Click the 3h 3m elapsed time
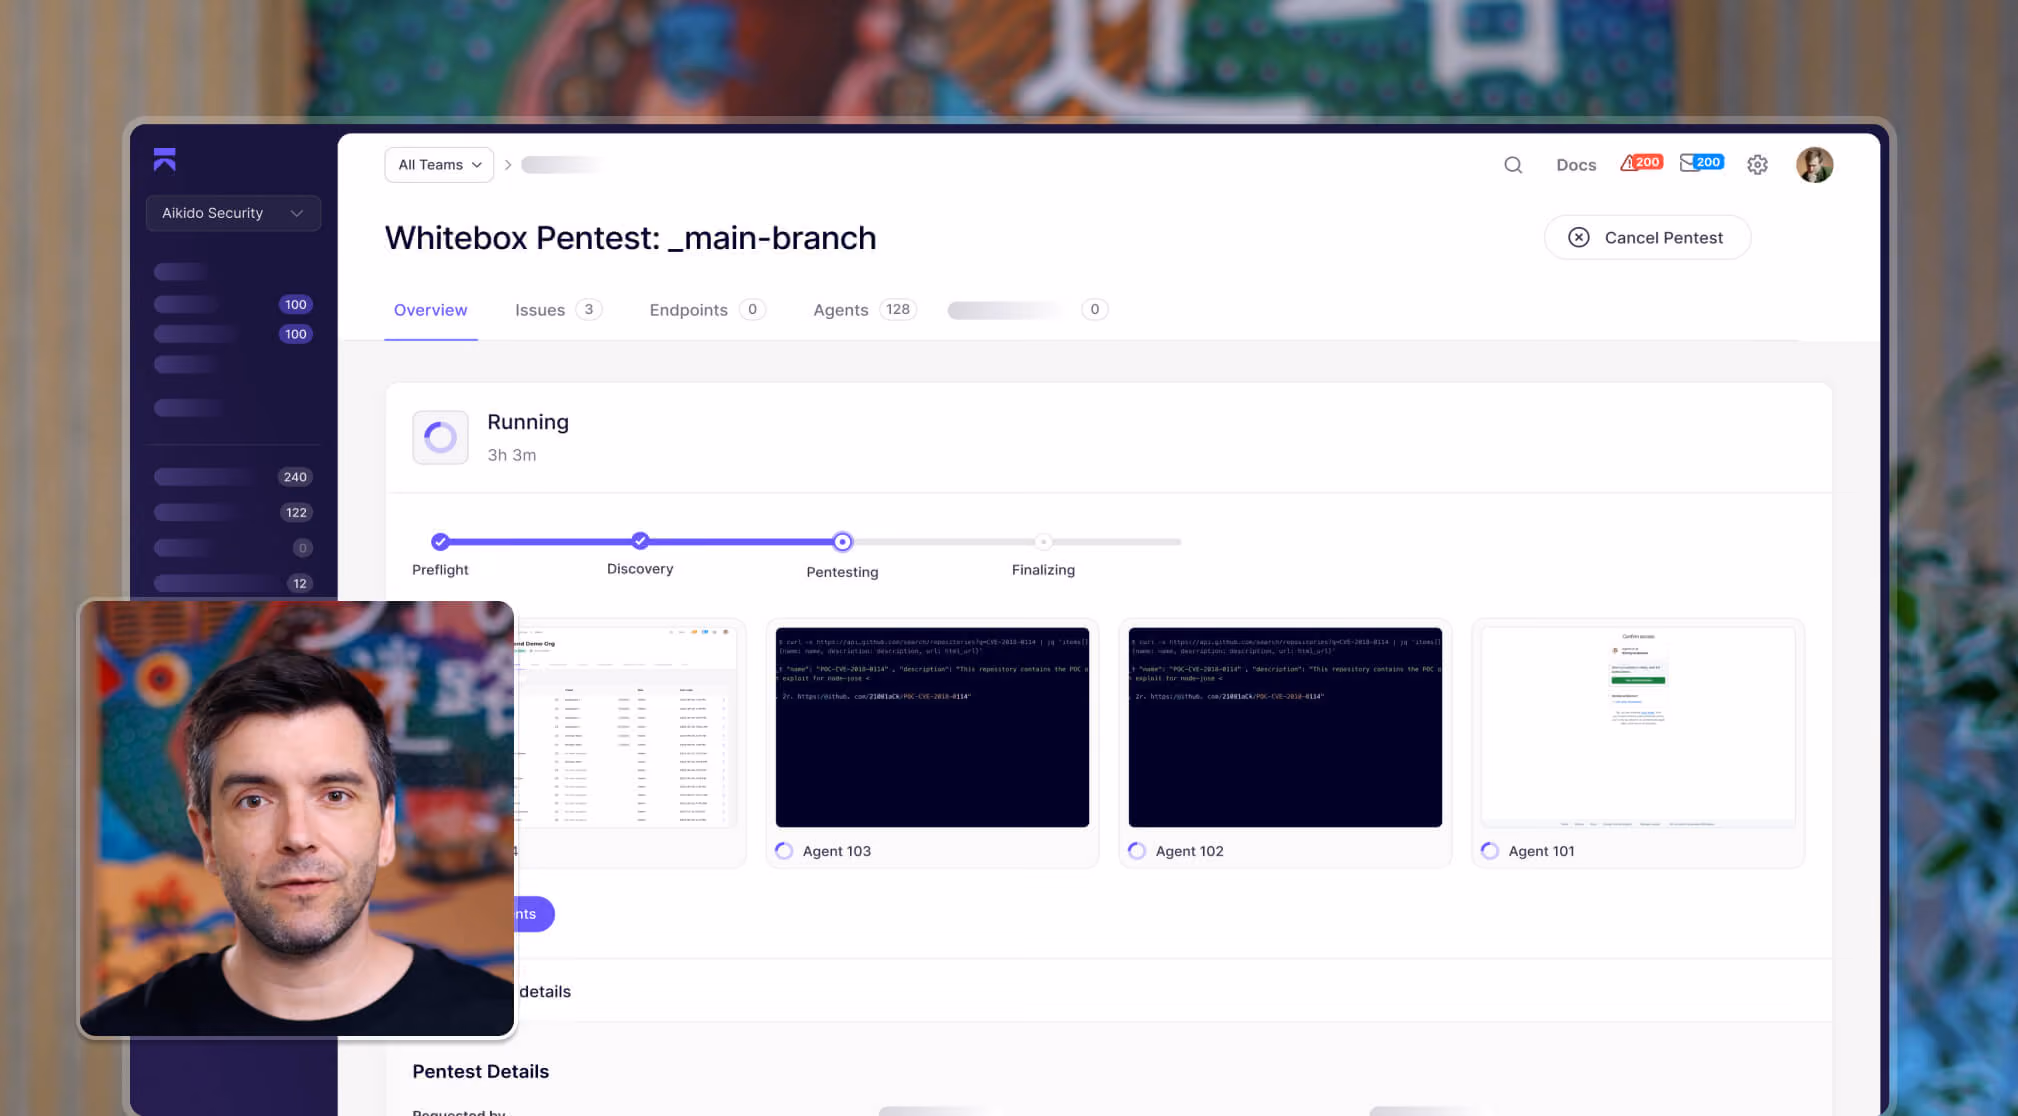This screenshot has width=2018, height=1116. click(x=512, y=455)
